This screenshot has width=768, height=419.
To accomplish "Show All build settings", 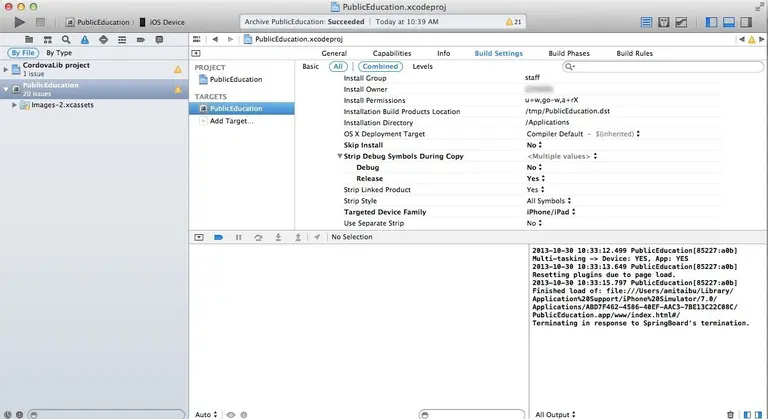I will (338, 67).
